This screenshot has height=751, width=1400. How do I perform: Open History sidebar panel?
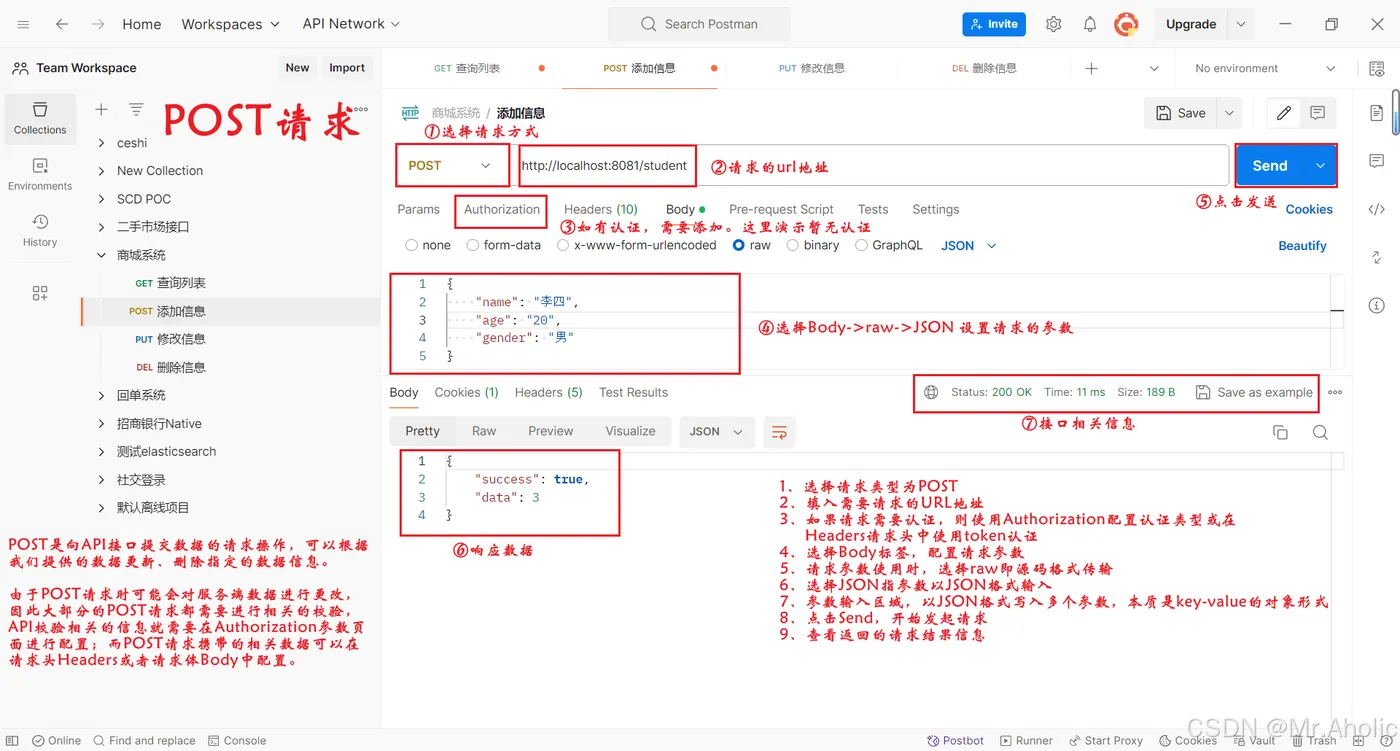click(40, 230)
